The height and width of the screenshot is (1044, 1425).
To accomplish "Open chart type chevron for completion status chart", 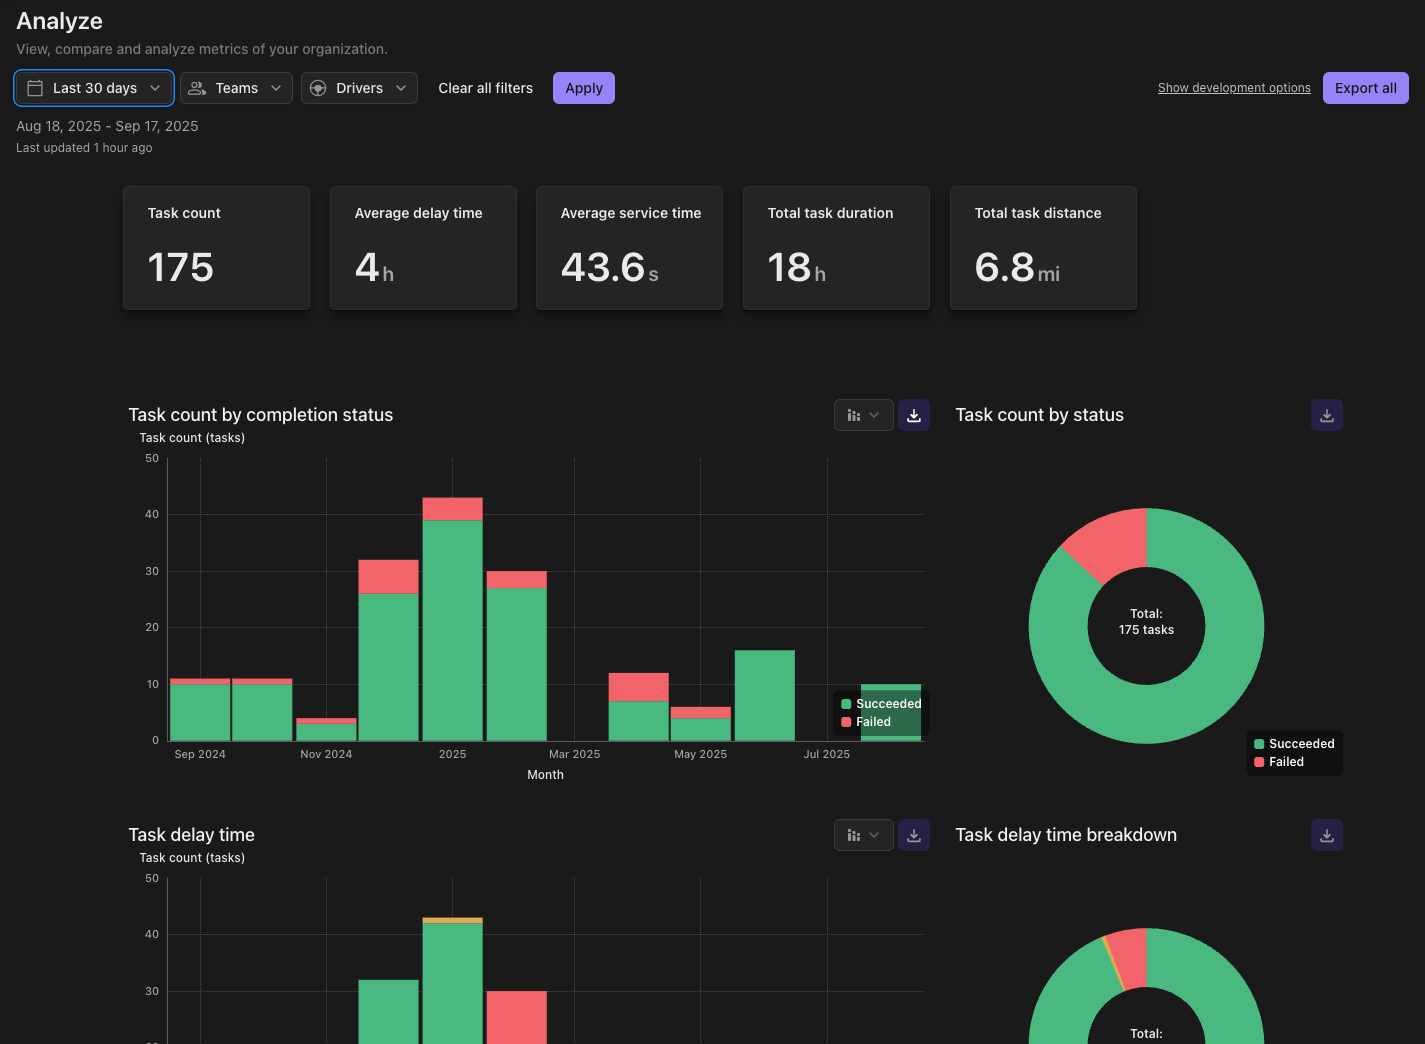I will [875, 415].
